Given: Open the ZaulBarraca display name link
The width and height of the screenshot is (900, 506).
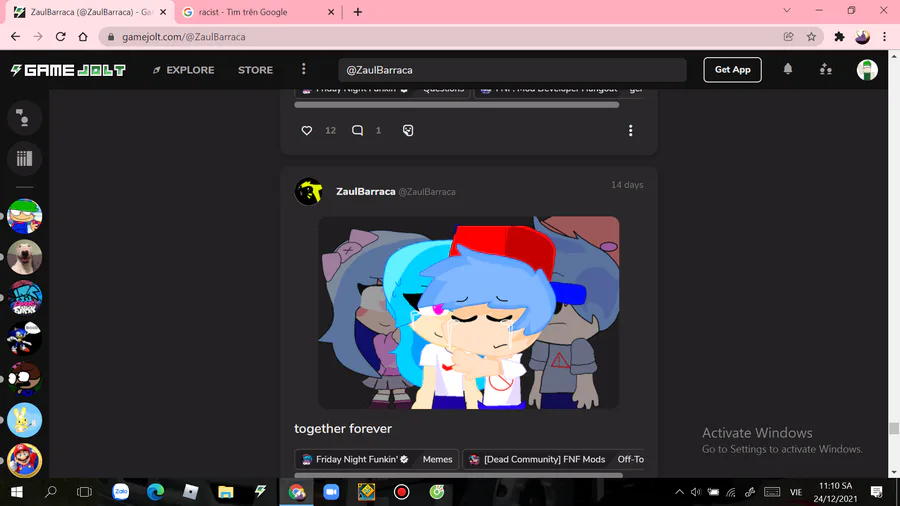Looking at the screenshot, I should coord(366,192).
